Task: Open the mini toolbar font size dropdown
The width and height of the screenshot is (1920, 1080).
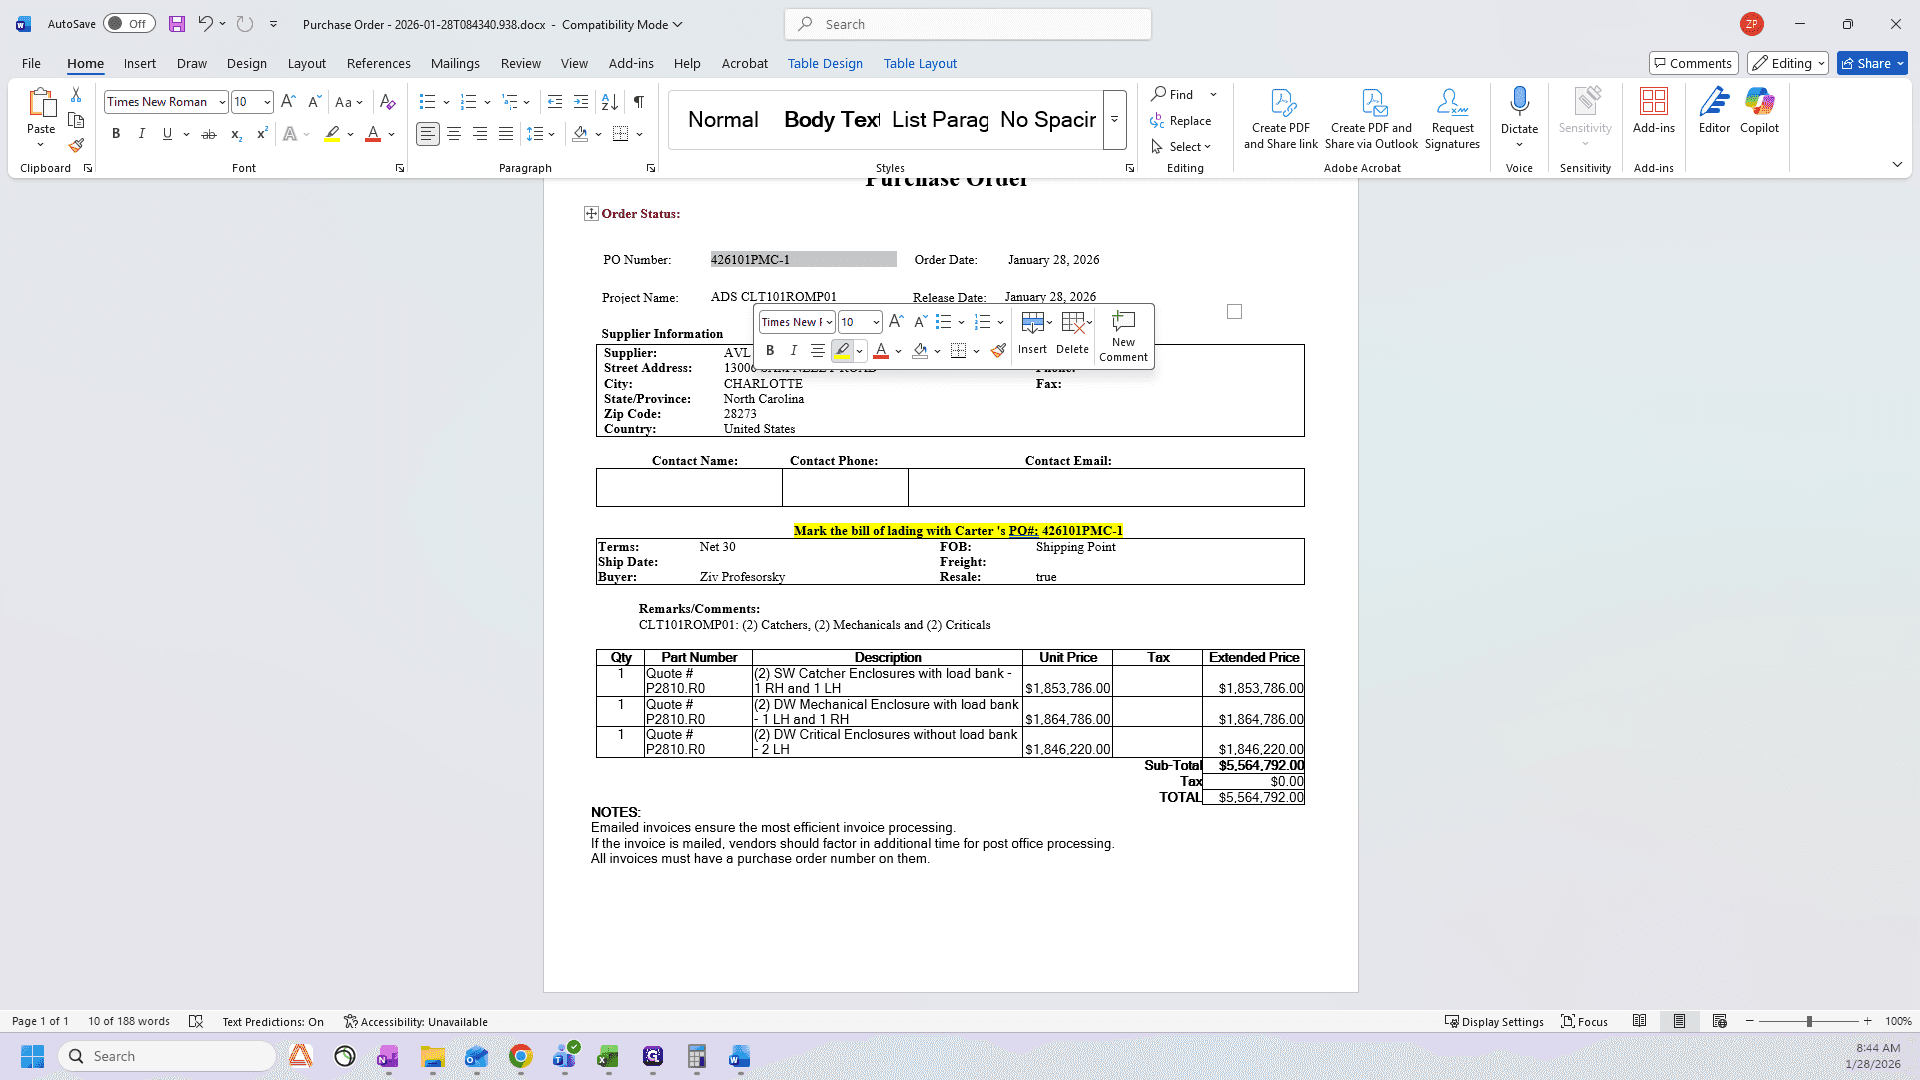Action: [x=876, y=322]
